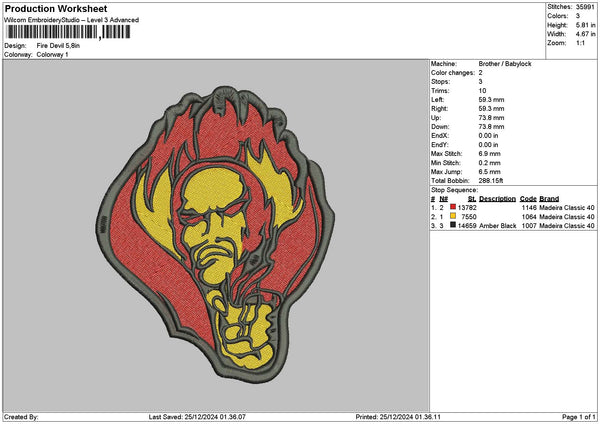Click the Fire Devil embroidery design preview

click(x=215, y=235)
